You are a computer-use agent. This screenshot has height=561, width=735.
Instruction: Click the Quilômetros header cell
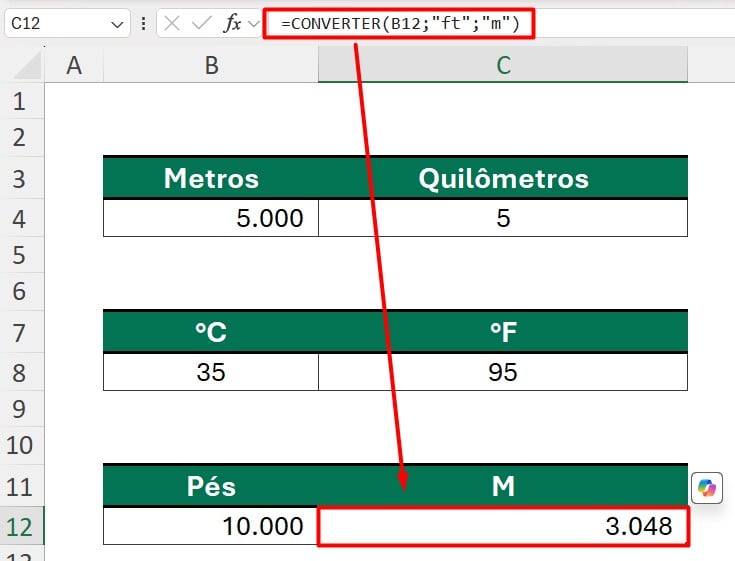(503, 178)
